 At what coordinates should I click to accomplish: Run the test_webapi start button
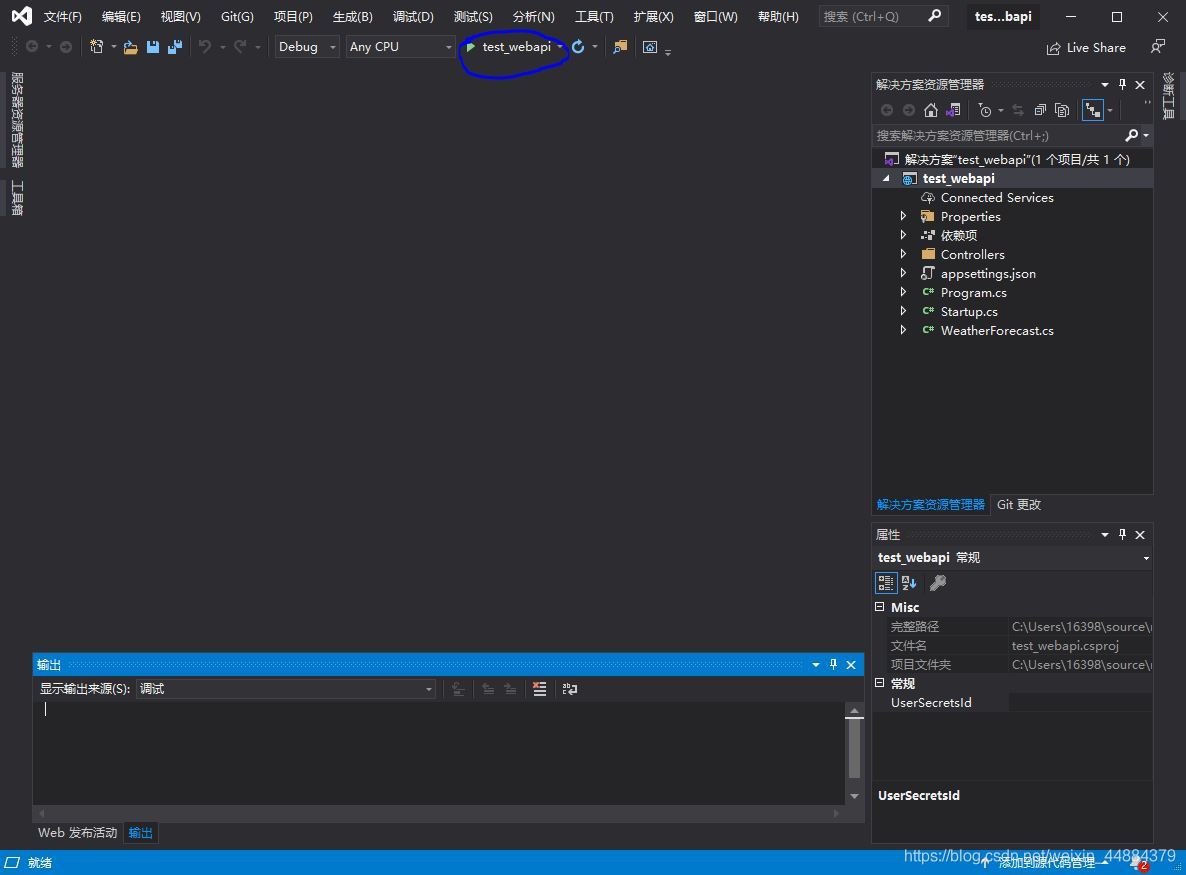pyautogui.click(x=508, y=47)
